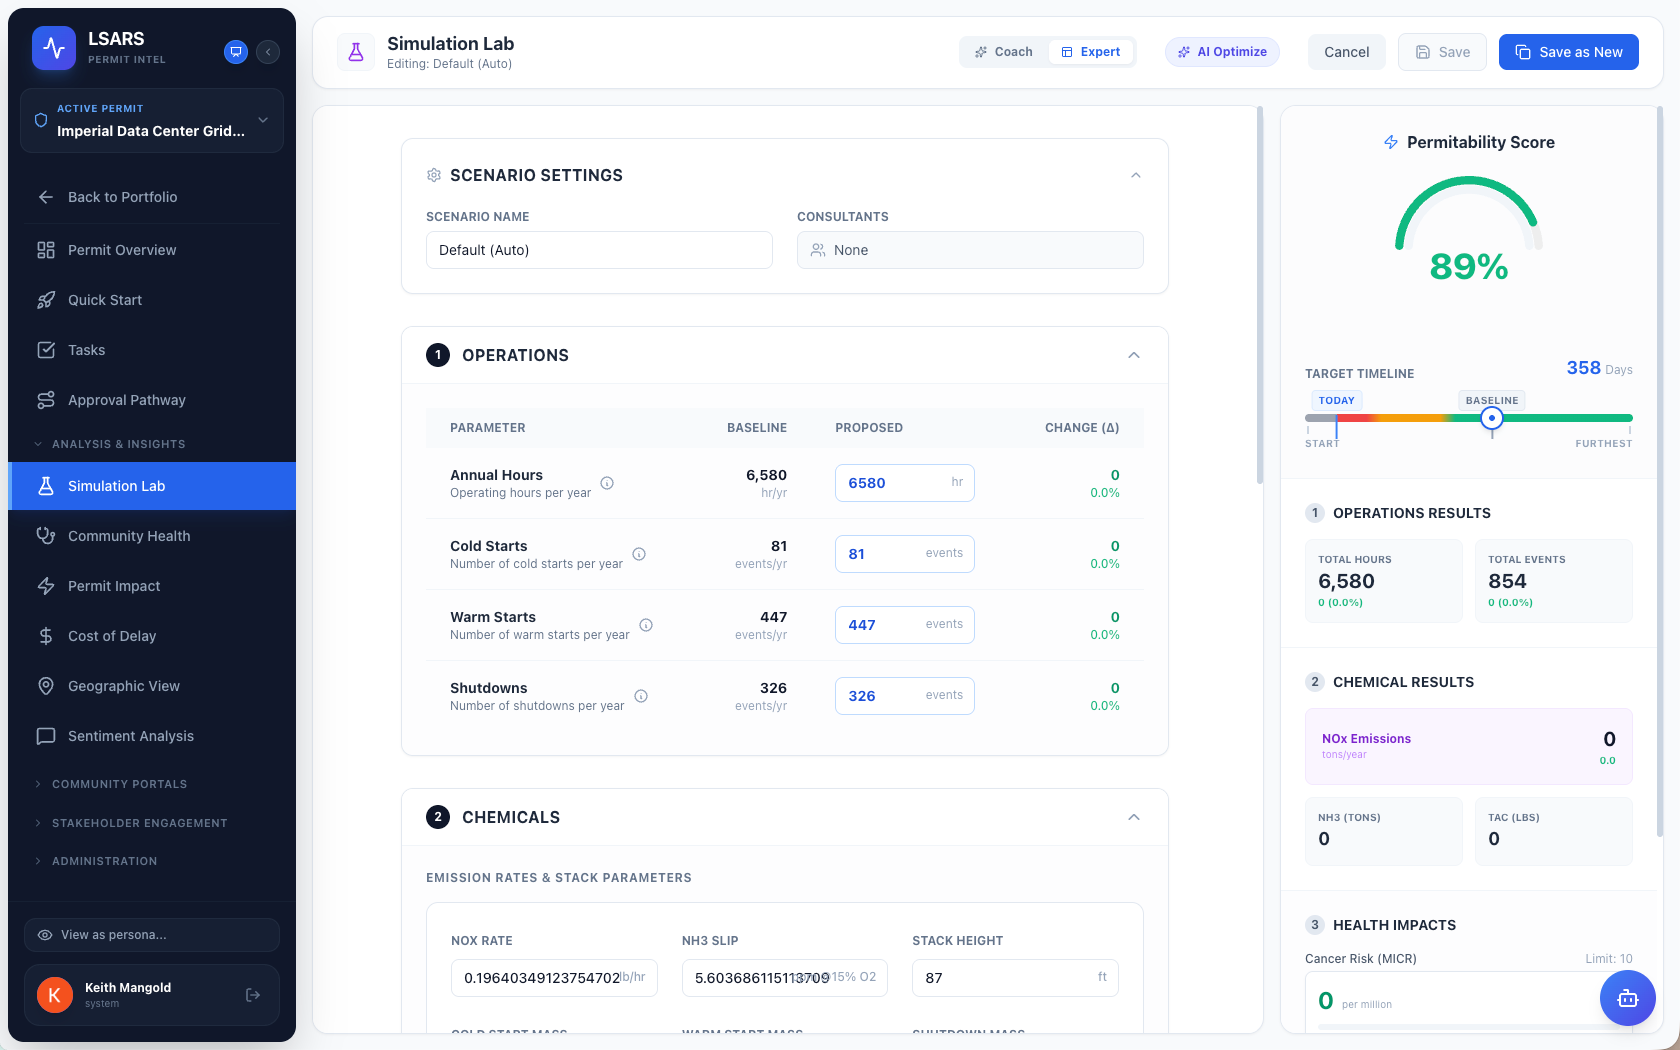Click the Total Hours result card
The width and height of the screenshot is (1680, 1050).
(1384, 581)
